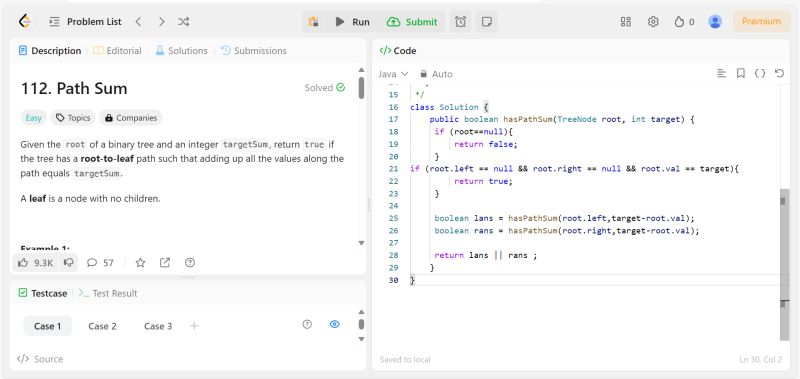Viewport: 800px width, 379px height.
Task: Expand the Companies tag
Action: coord(131,118)
